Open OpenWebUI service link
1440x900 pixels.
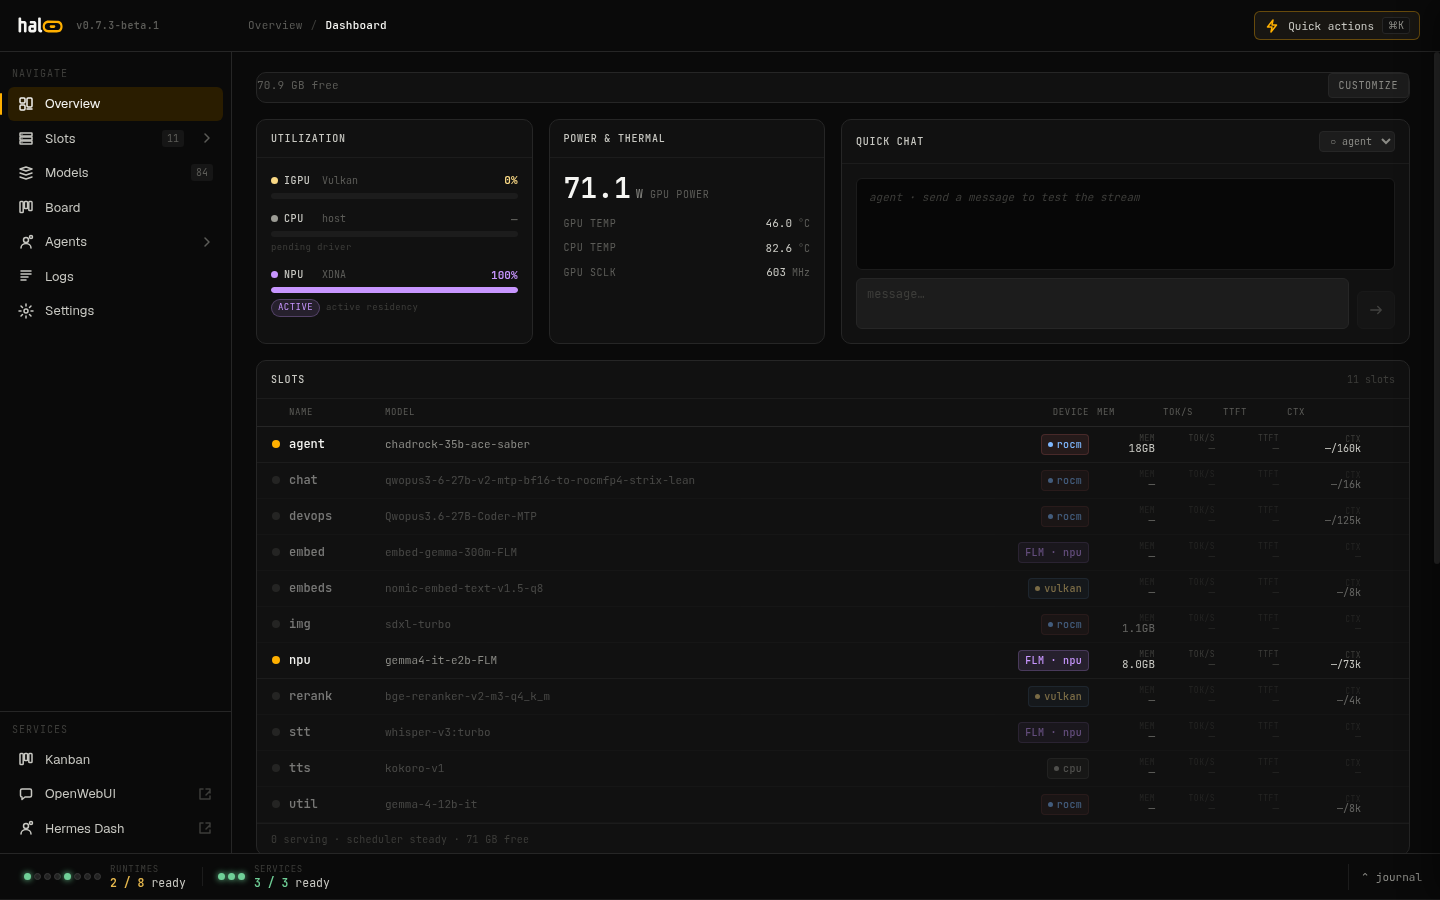click(x=116, y=794)
